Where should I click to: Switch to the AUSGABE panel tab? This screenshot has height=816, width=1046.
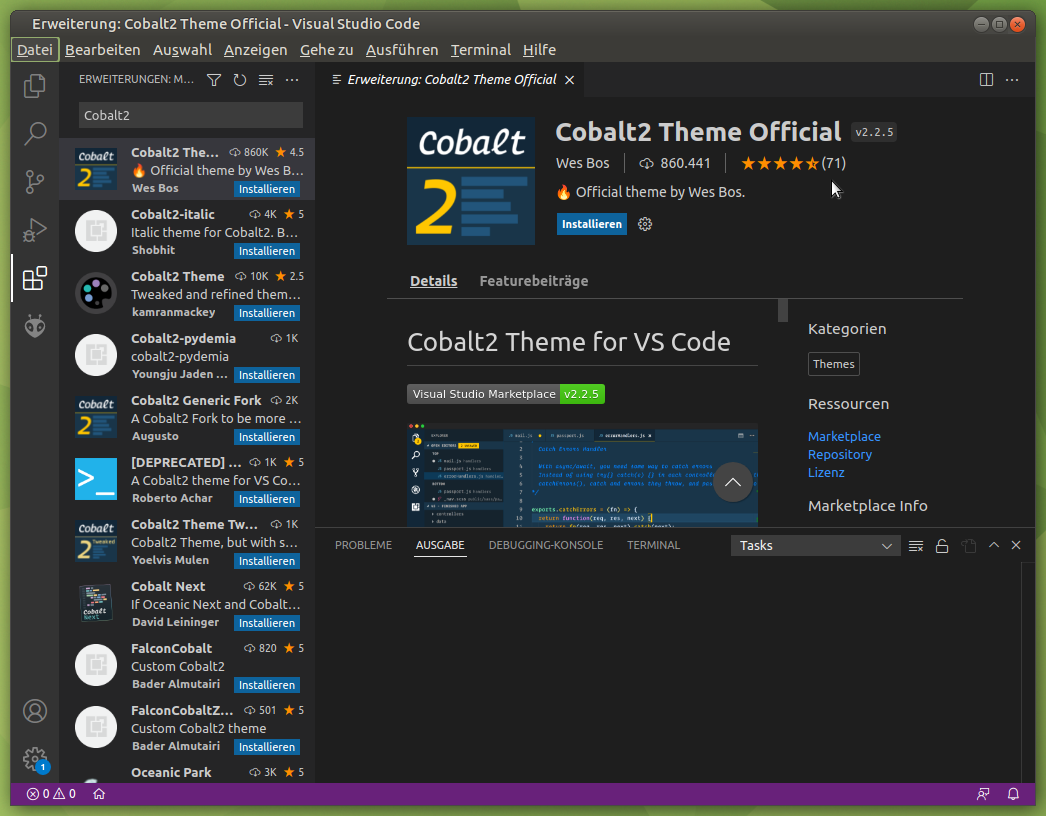coord(440,545)
